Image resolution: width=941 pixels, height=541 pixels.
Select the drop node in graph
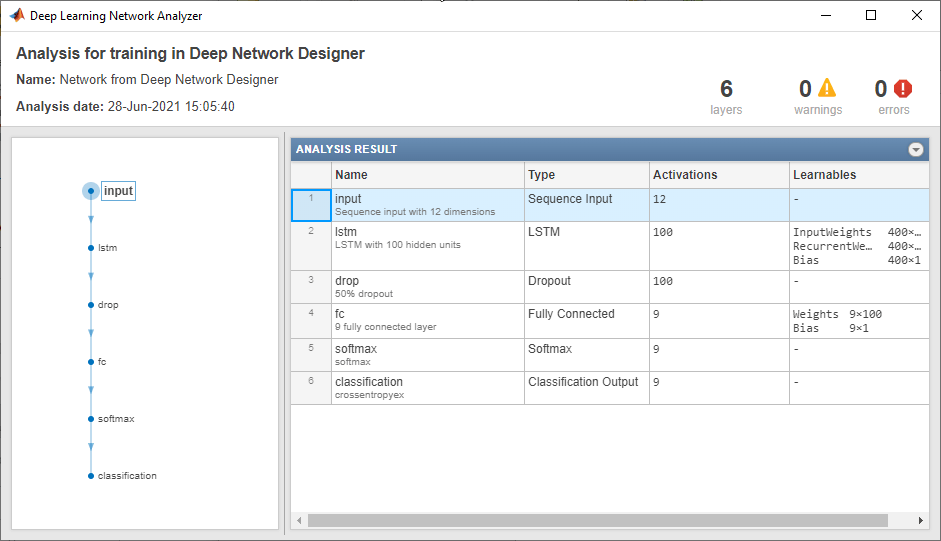[91, 304]
